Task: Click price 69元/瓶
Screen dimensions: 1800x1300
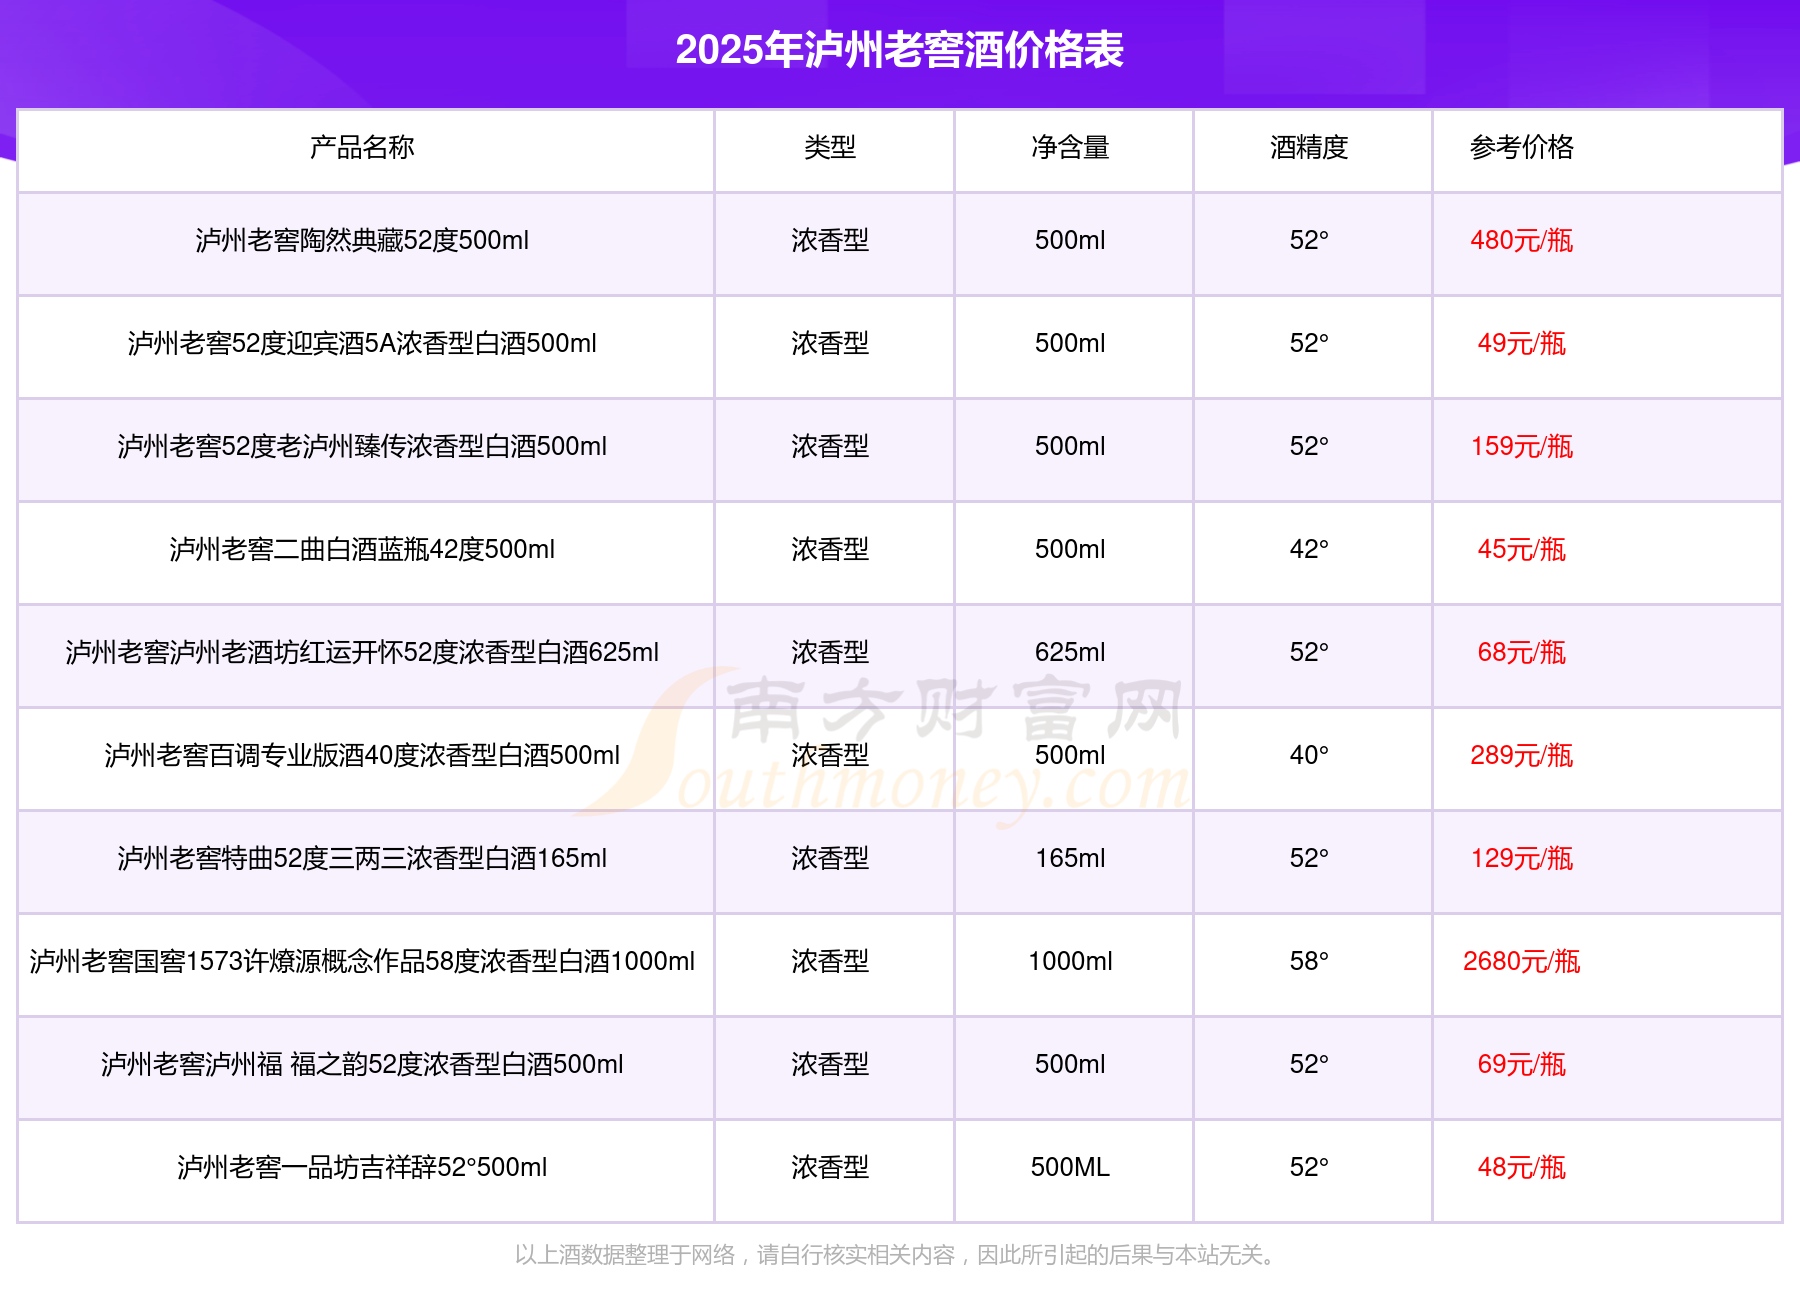Action: click(x=1521, y=1064)
